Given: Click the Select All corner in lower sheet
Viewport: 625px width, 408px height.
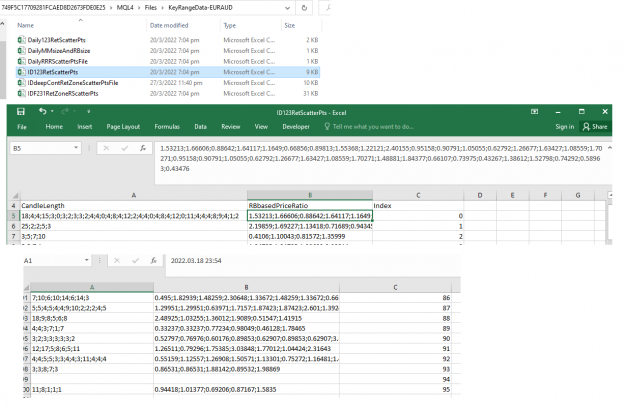Looking at the screenshot, I should point(26,287).
